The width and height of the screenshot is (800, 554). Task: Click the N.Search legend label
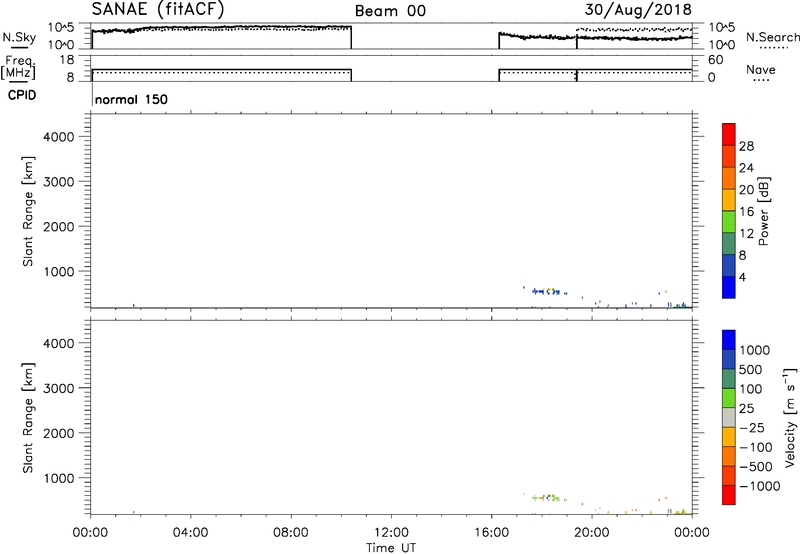(772, 37)
